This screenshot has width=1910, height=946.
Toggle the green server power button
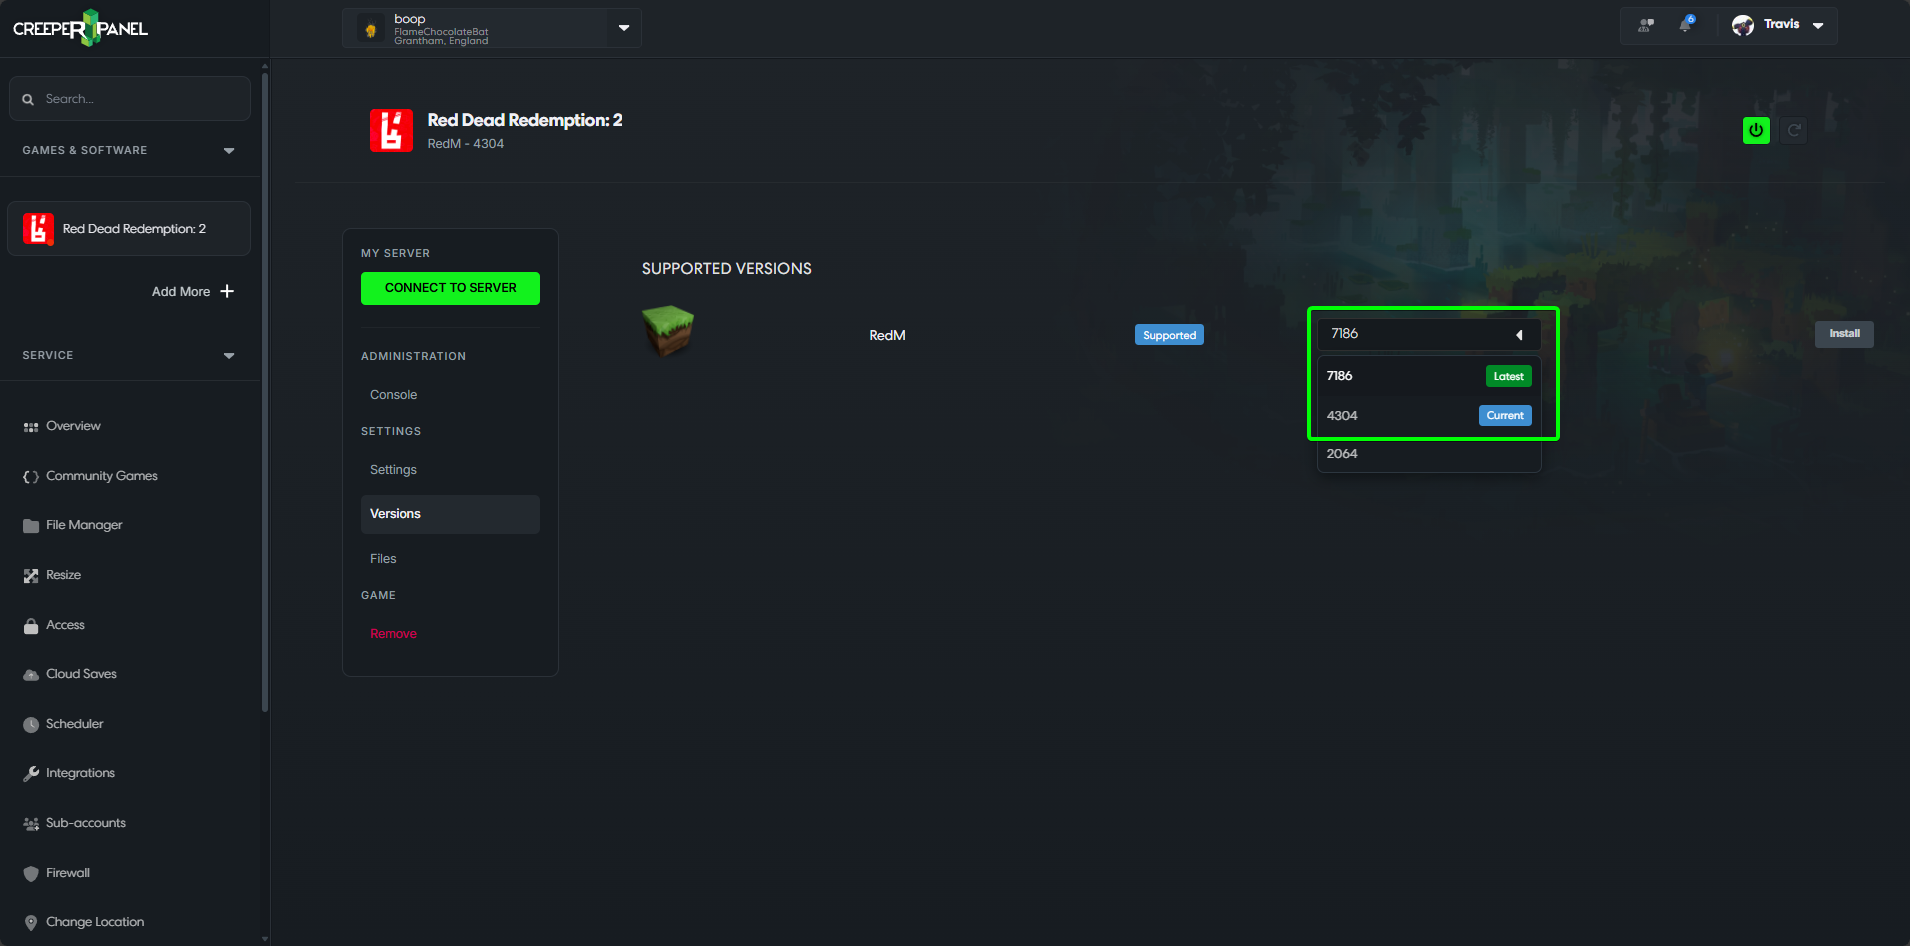tap(1756, 130)
